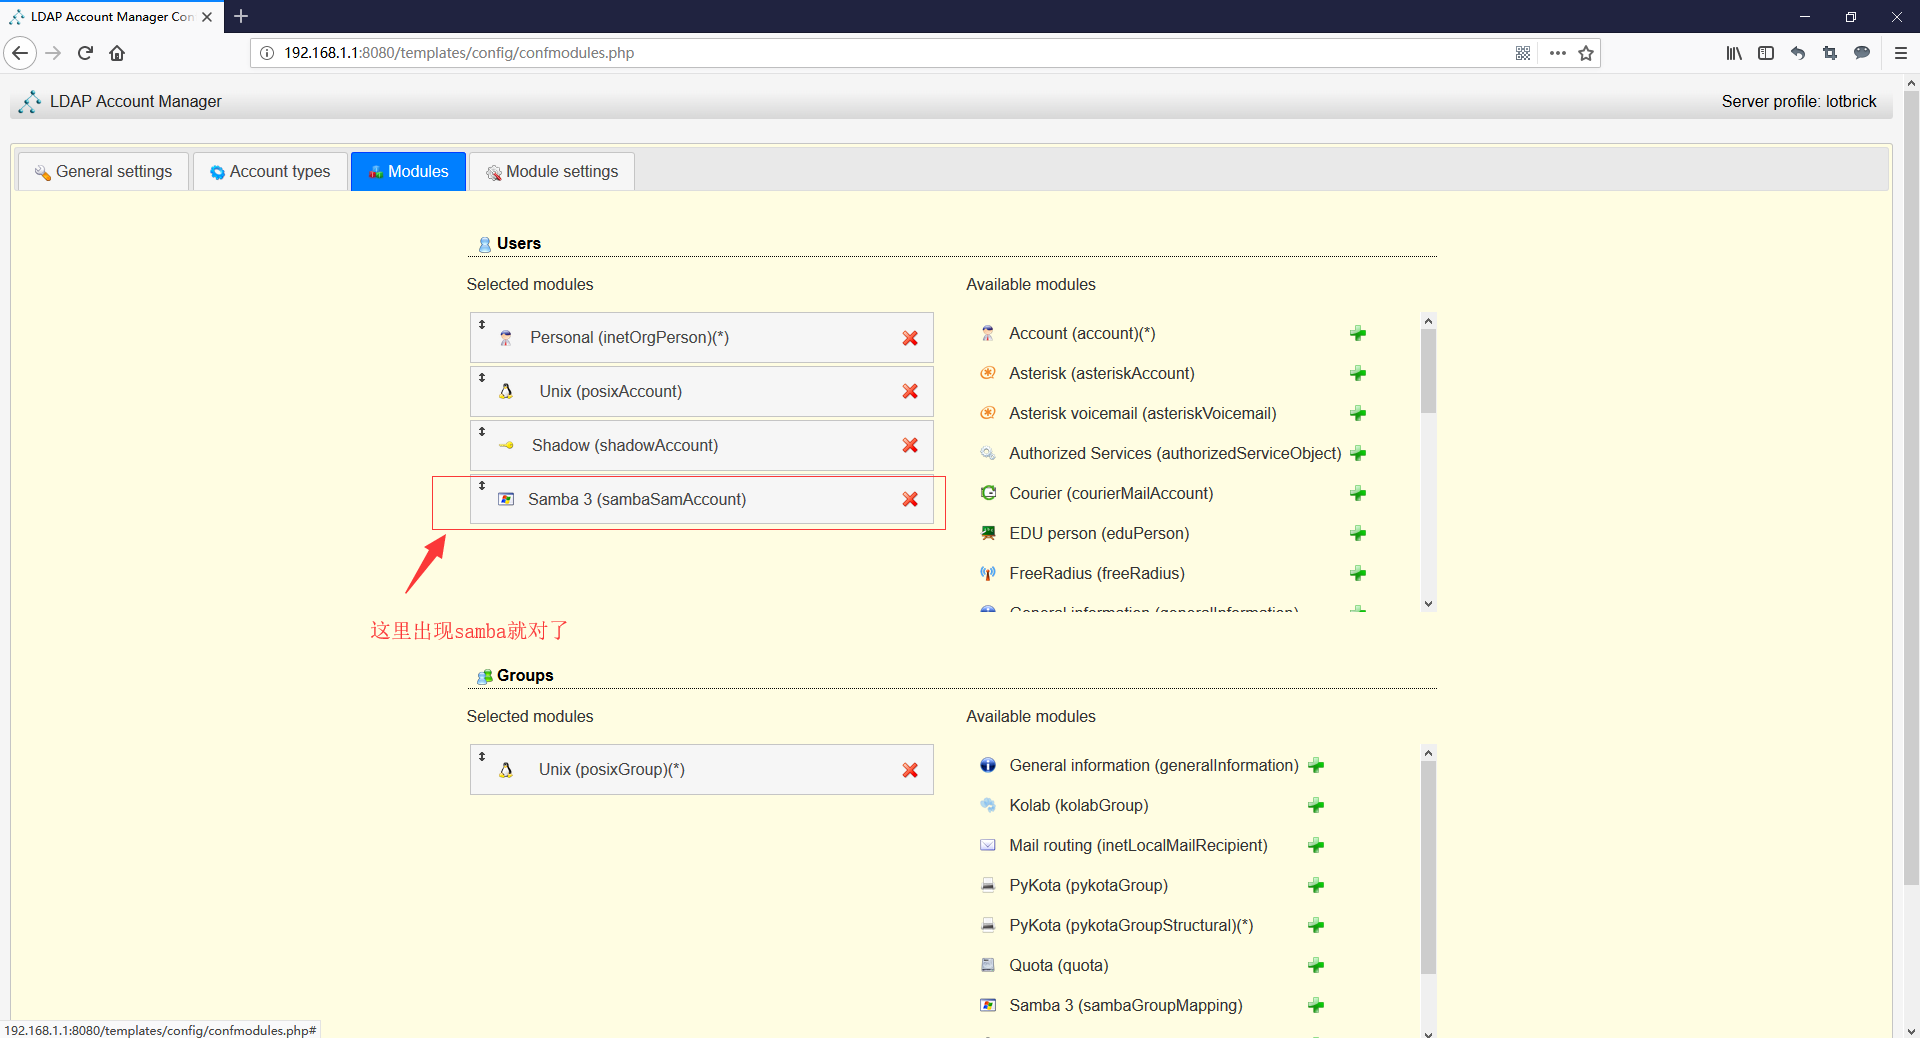1920x1038 pixels.
Task: Add General information module to Groups
Action: tap(1316, 766)
